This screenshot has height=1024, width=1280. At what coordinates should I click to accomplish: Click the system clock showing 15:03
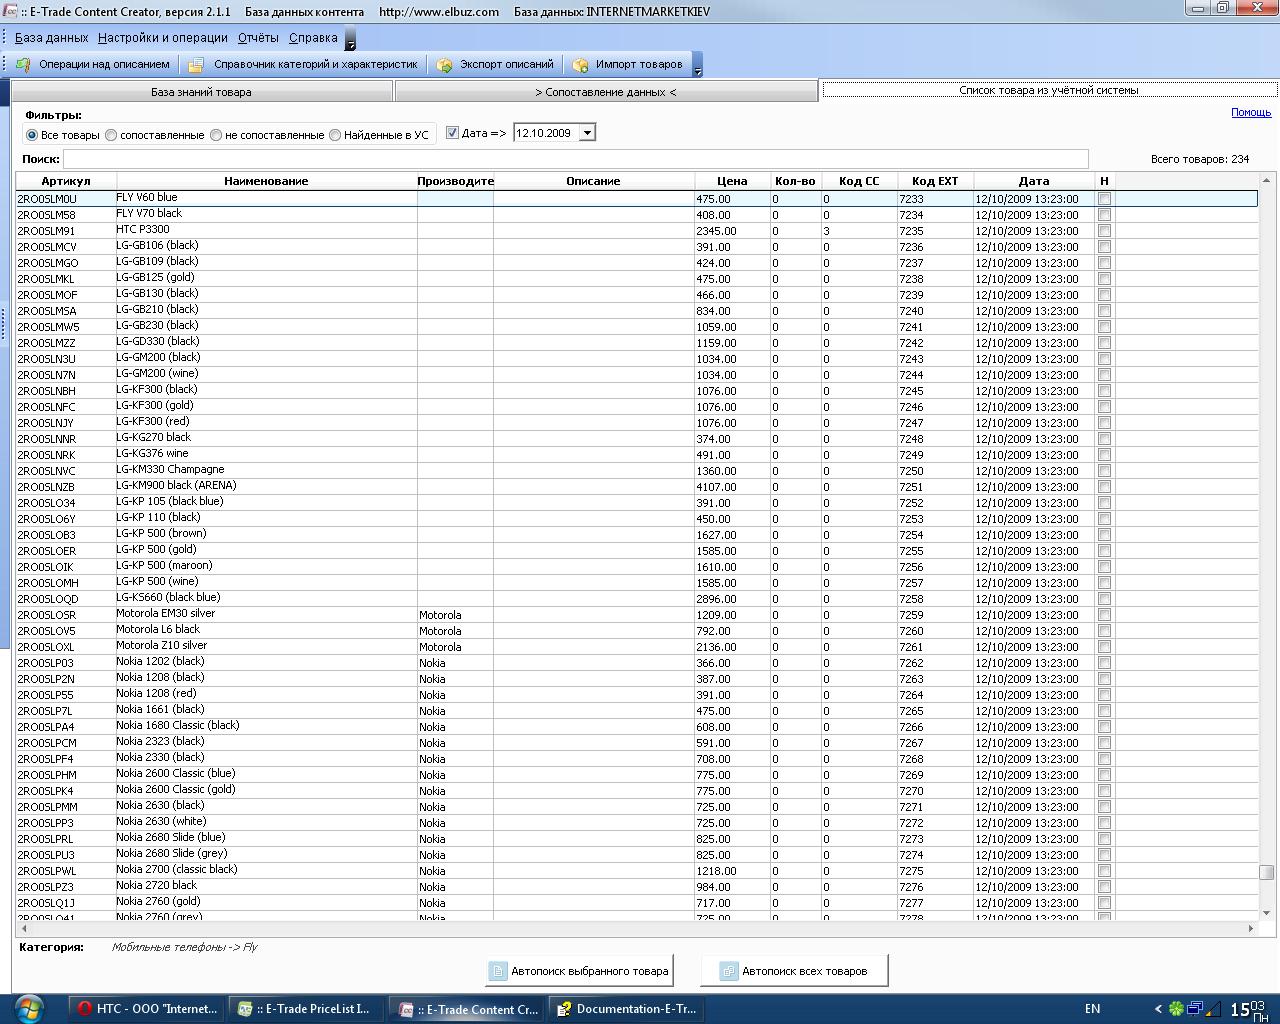pos(1248,1009)
